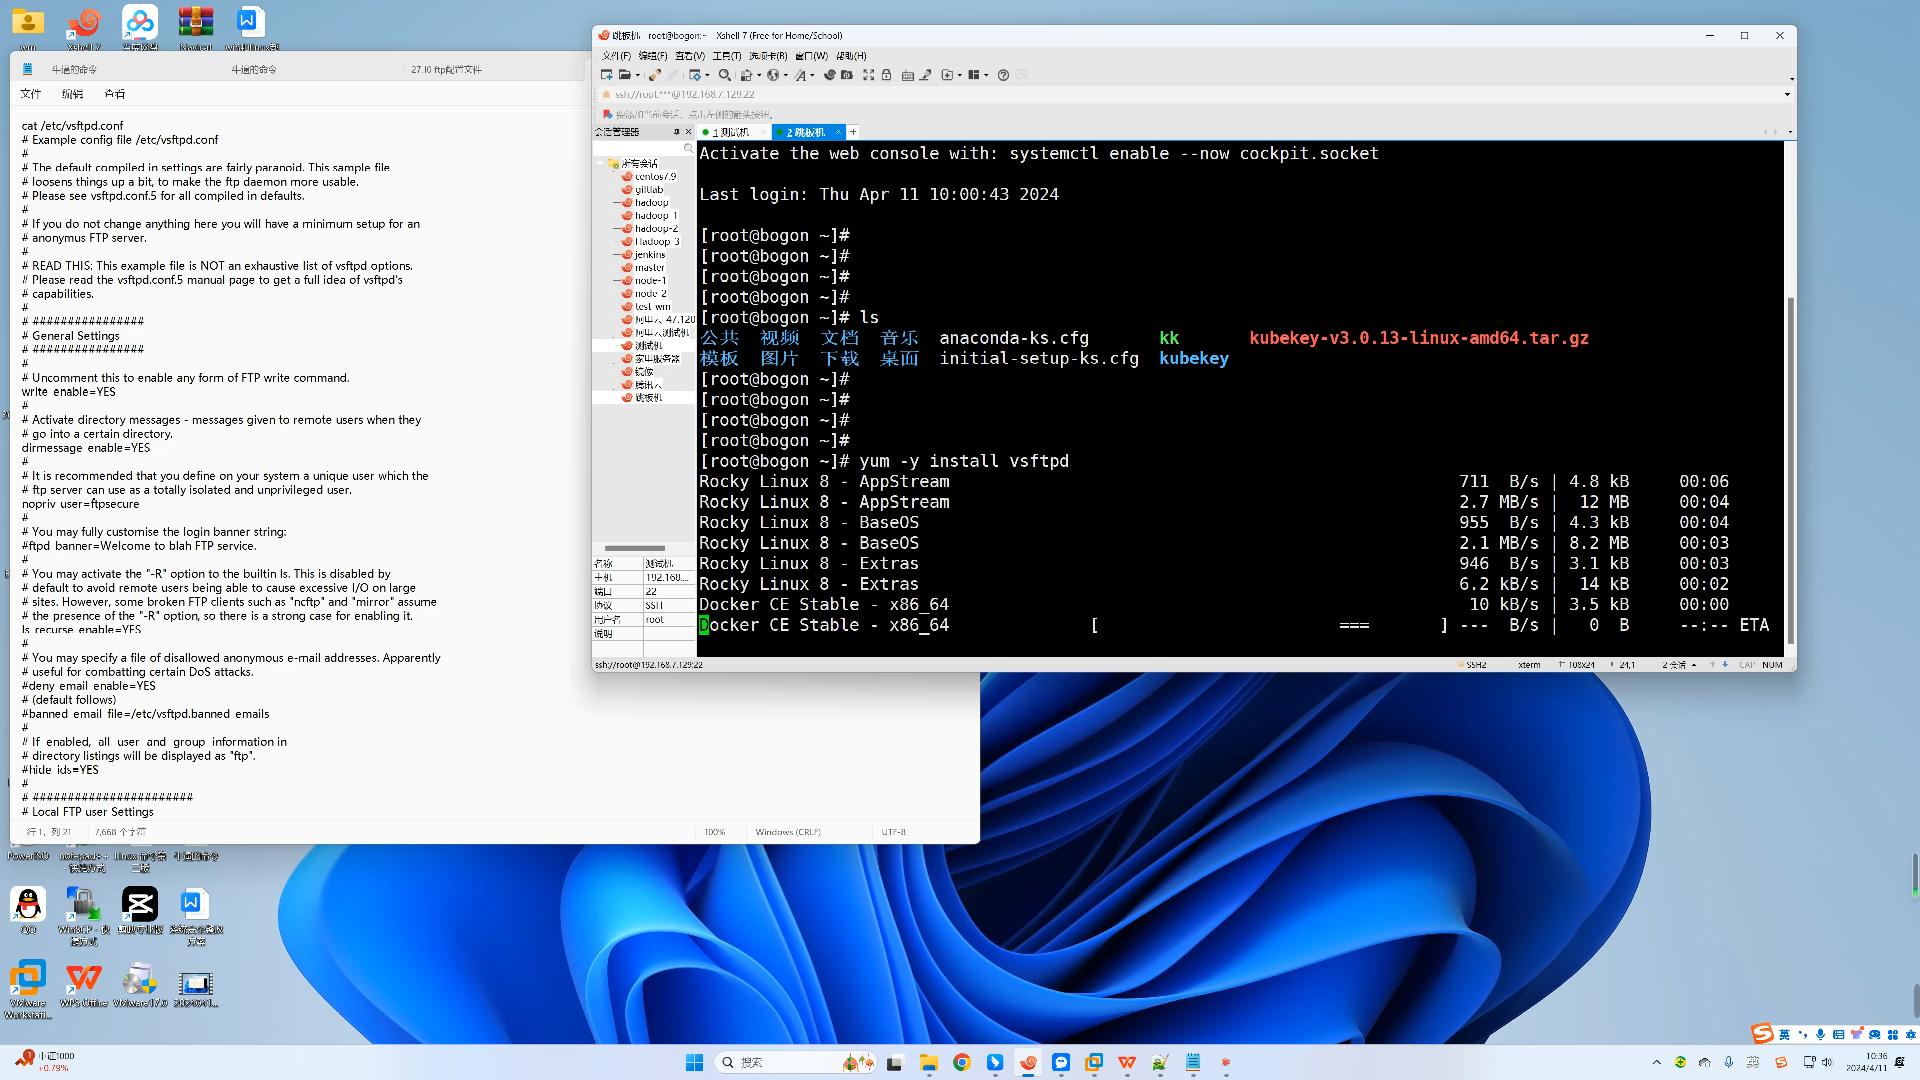Click the new tab/add page icon in the toolbar
Screen dimensions: 1920x1080
(947, 75)
